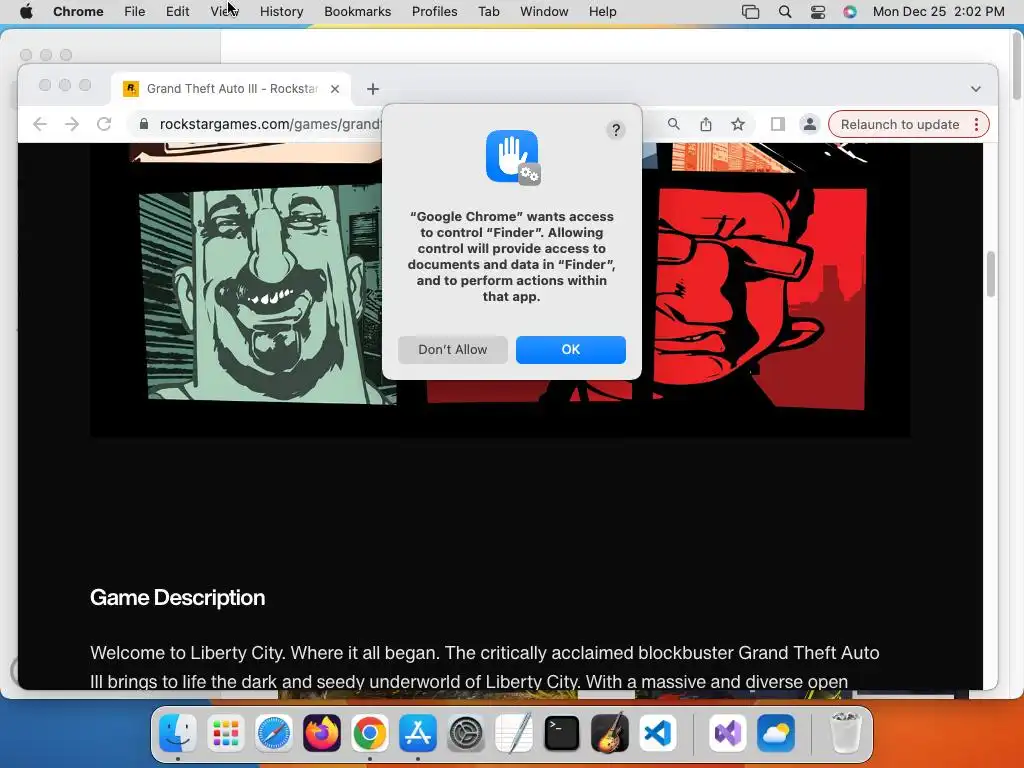The image size is (1024, 768).
Task: Go forward to the next page
Action: pos(72,124)
